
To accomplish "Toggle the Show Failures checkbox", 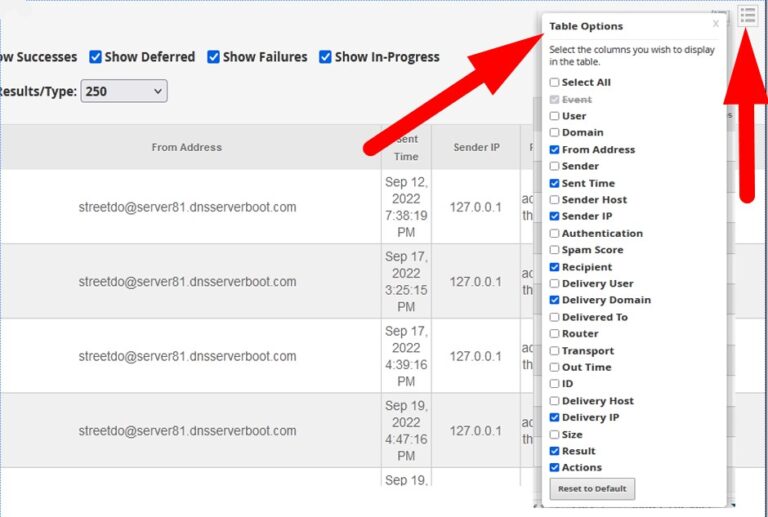I will click(214, 57).
